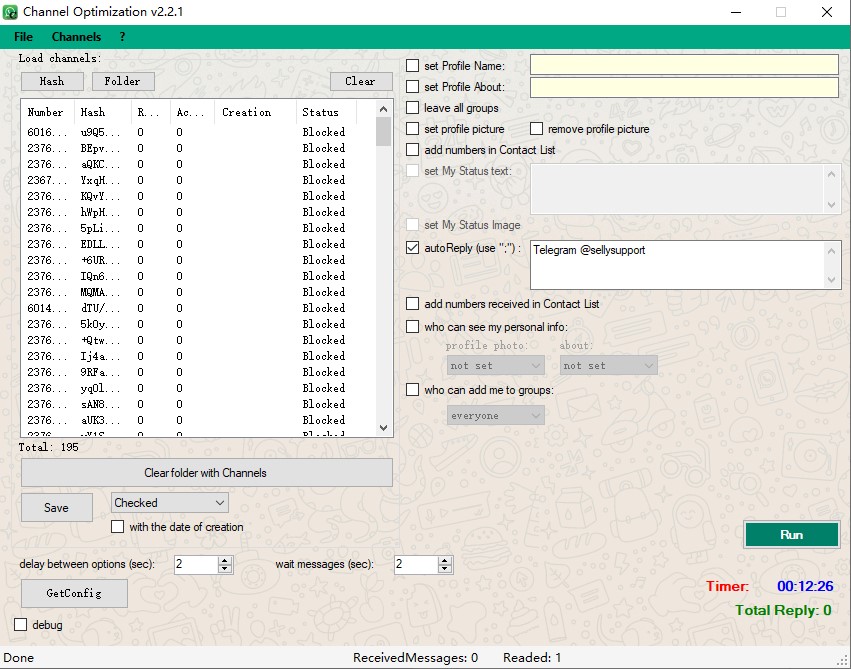851x669 pixels.
Task: Open the about privacy dropdown
Action: point(608,366)
